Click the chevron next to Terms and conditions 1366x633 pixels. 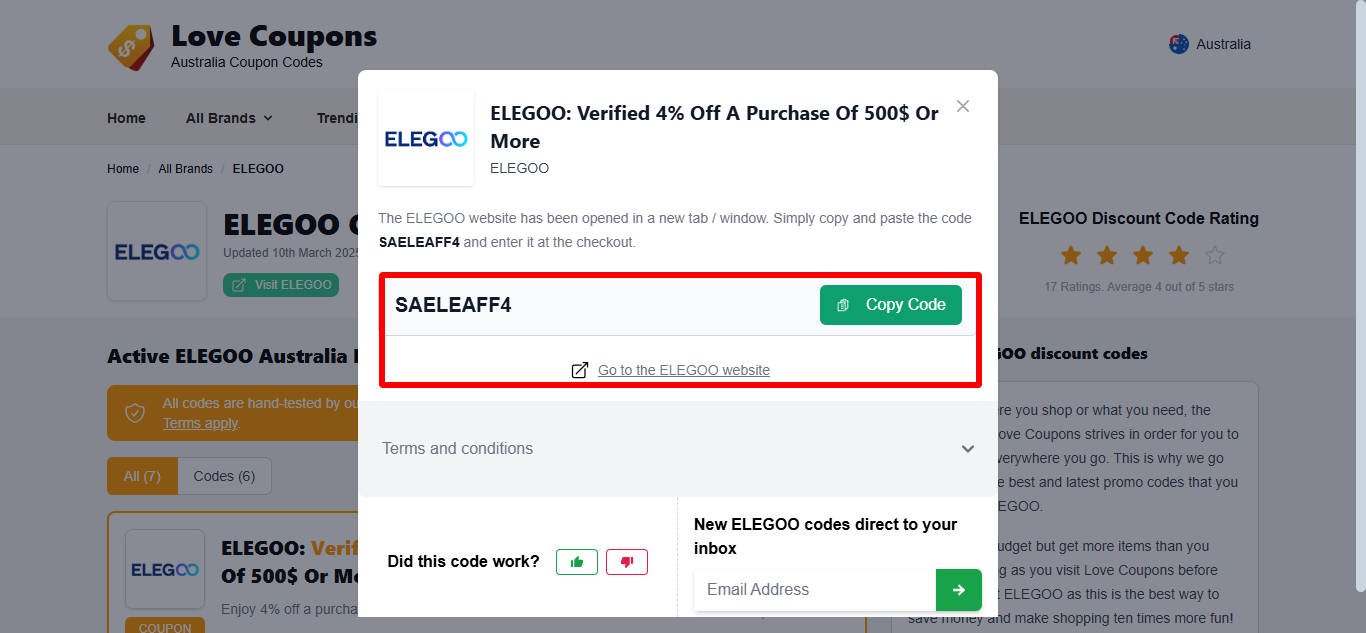point(967,449)
